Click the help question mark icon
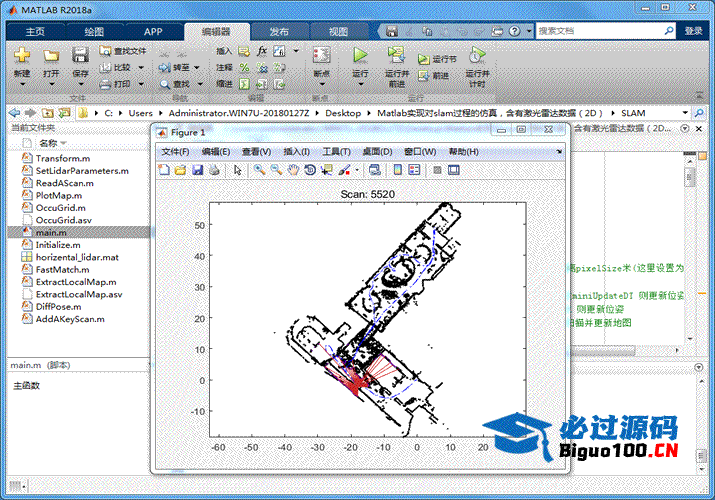Image resolution: width=715 pixels, height=500 pixels. tap(514, 31)
